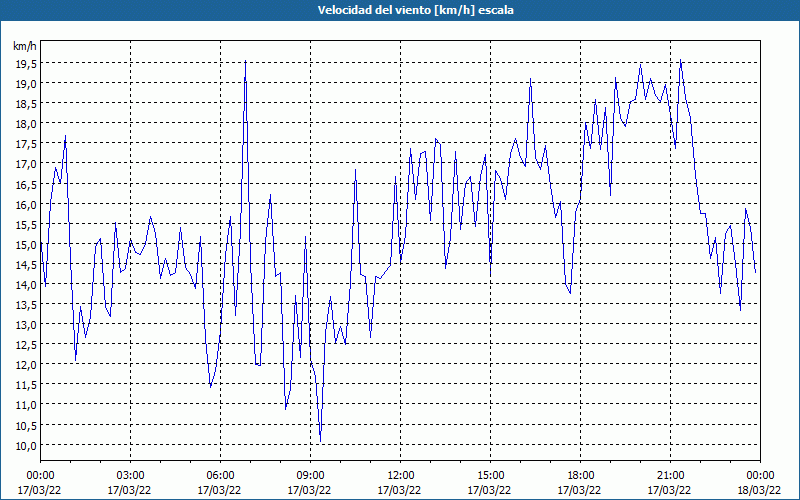Select the '10,0' y-axis label
Viewport: 800px width, 500px height.
25,446
